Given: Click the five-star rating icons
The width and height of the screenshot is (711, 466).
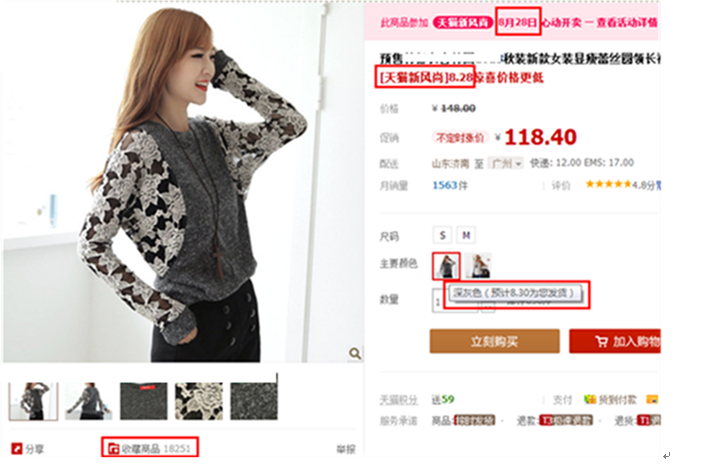Looking at the screenshot, I should (609, 184).
